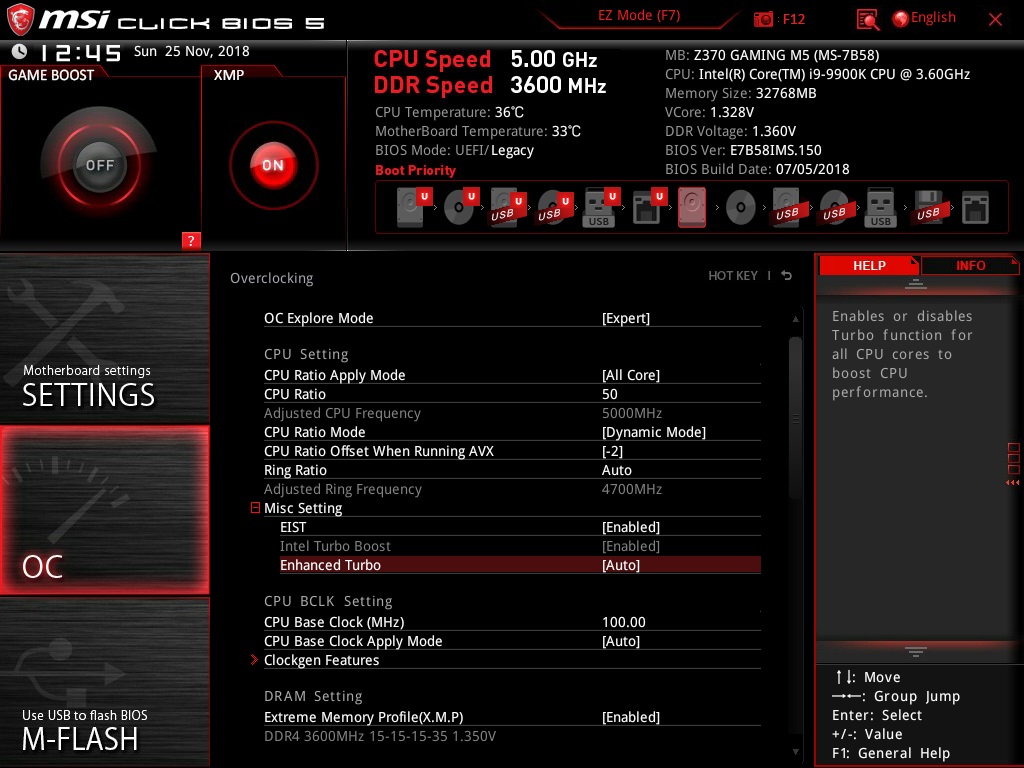Edit the CPU Ratio value 50

609,394
